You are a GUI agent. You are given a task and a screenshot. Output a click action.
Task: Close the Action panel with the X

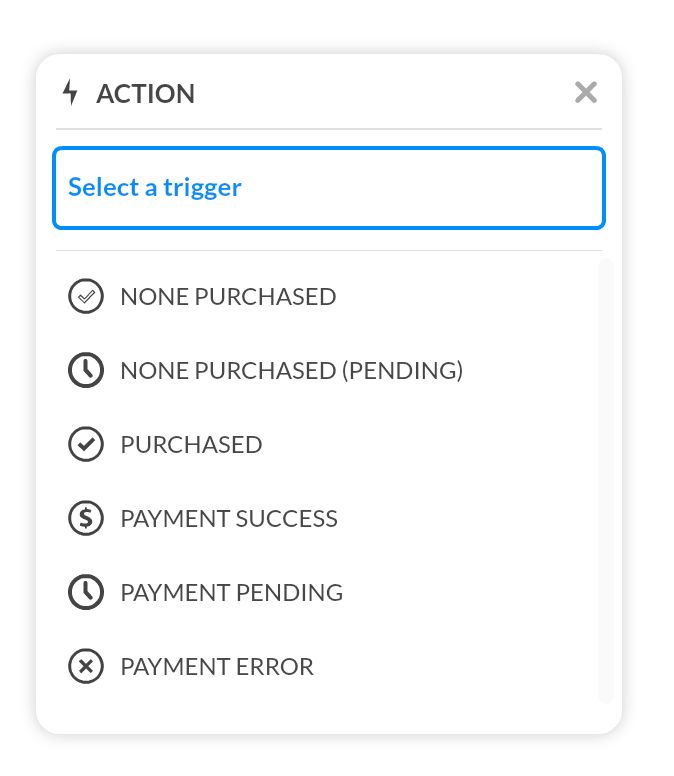click(x=586, y=93)
